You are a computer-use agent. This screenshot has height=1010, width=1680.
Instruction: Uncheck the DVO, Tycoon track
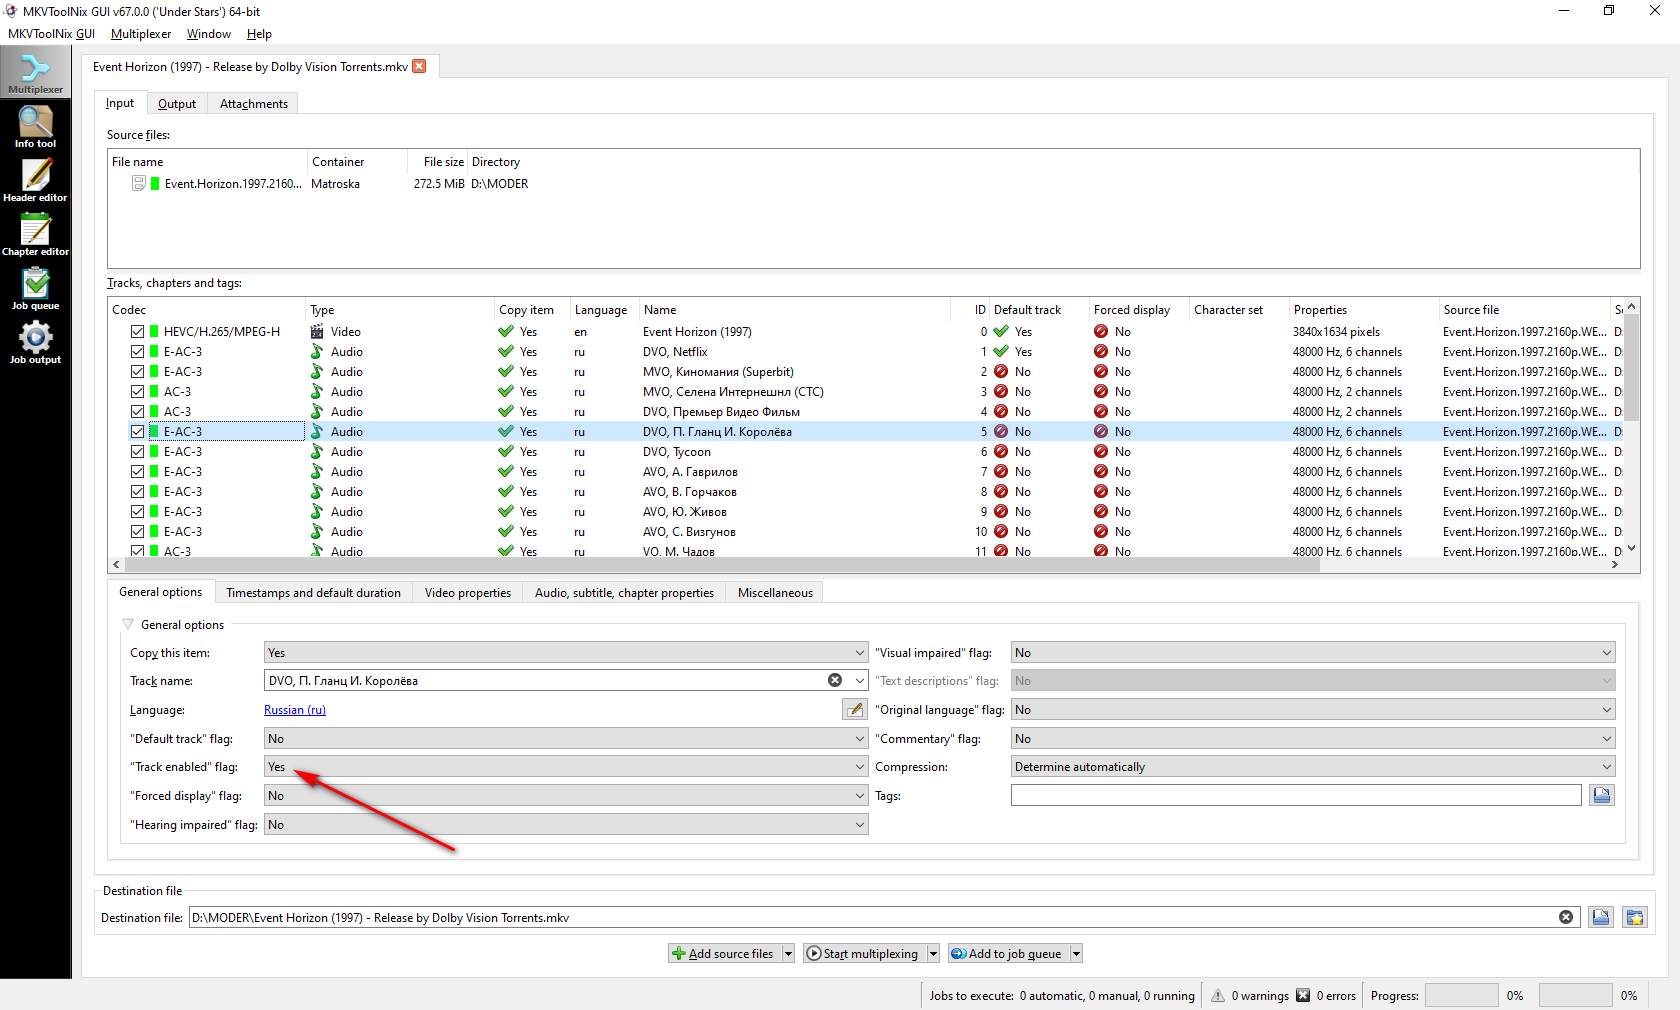(137, 451)
